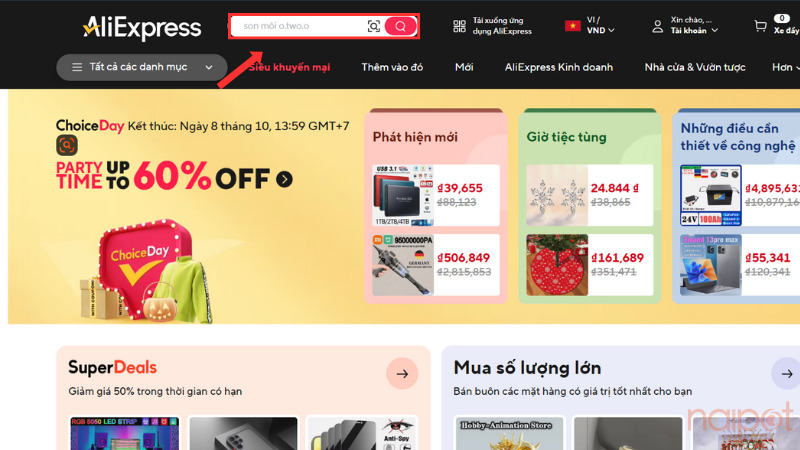Click the account user profile icon
This screenshot has height=450, width=800.
657,27
